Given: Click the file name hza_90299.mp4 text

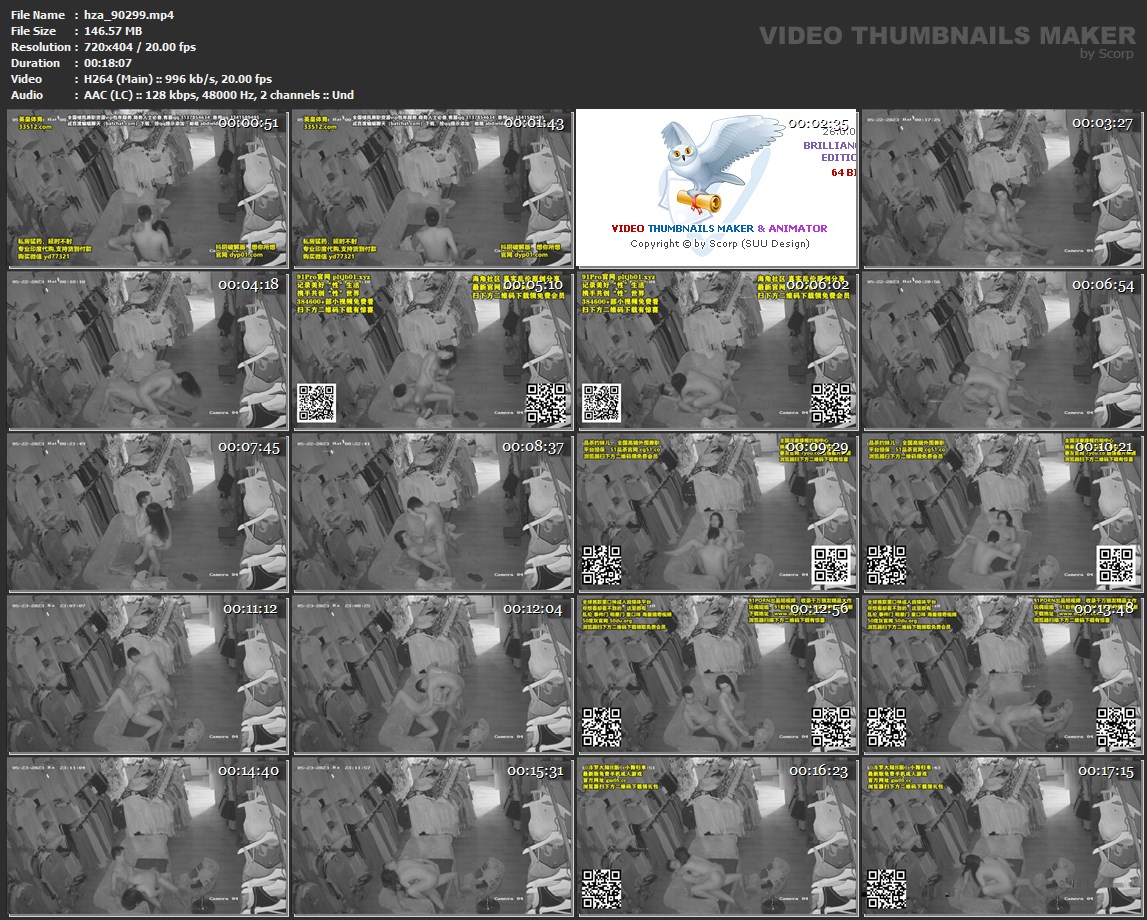Looking at the screenshot, I should pyautogui.click(x=129, y=15).
